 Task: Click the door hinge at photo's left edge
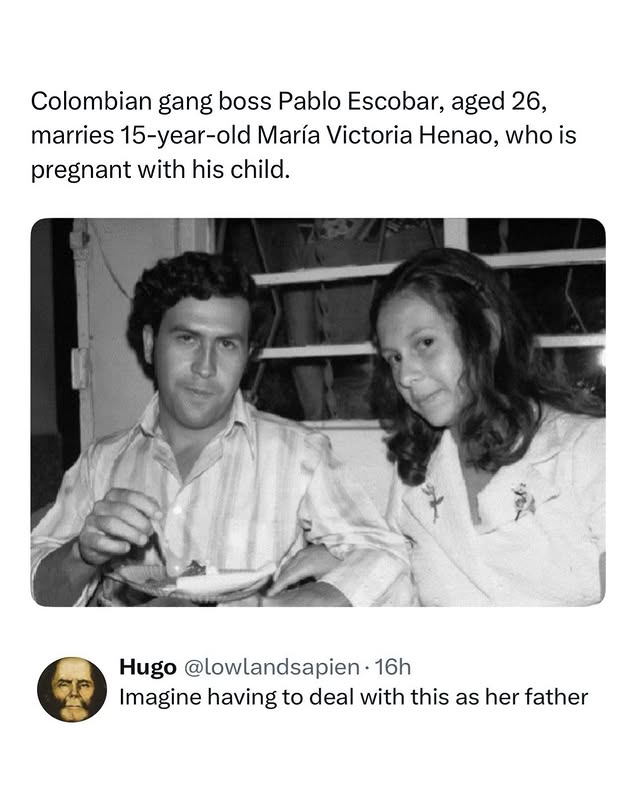click(79, 368)
